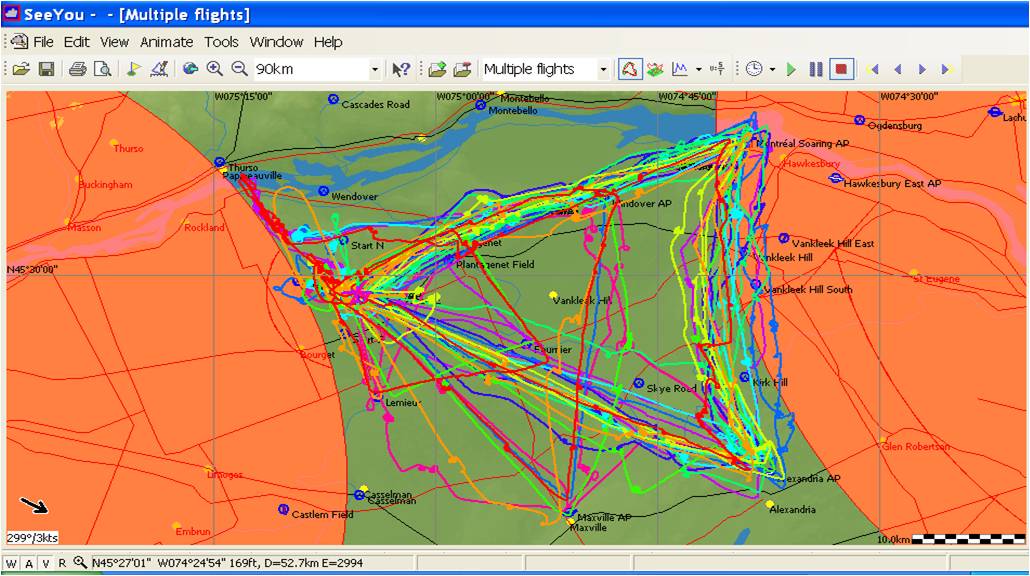Viewport: 1030px width, 576px height.
Task: Start animation with green play button
Action: pyautogui.click(x=791, y=69)
